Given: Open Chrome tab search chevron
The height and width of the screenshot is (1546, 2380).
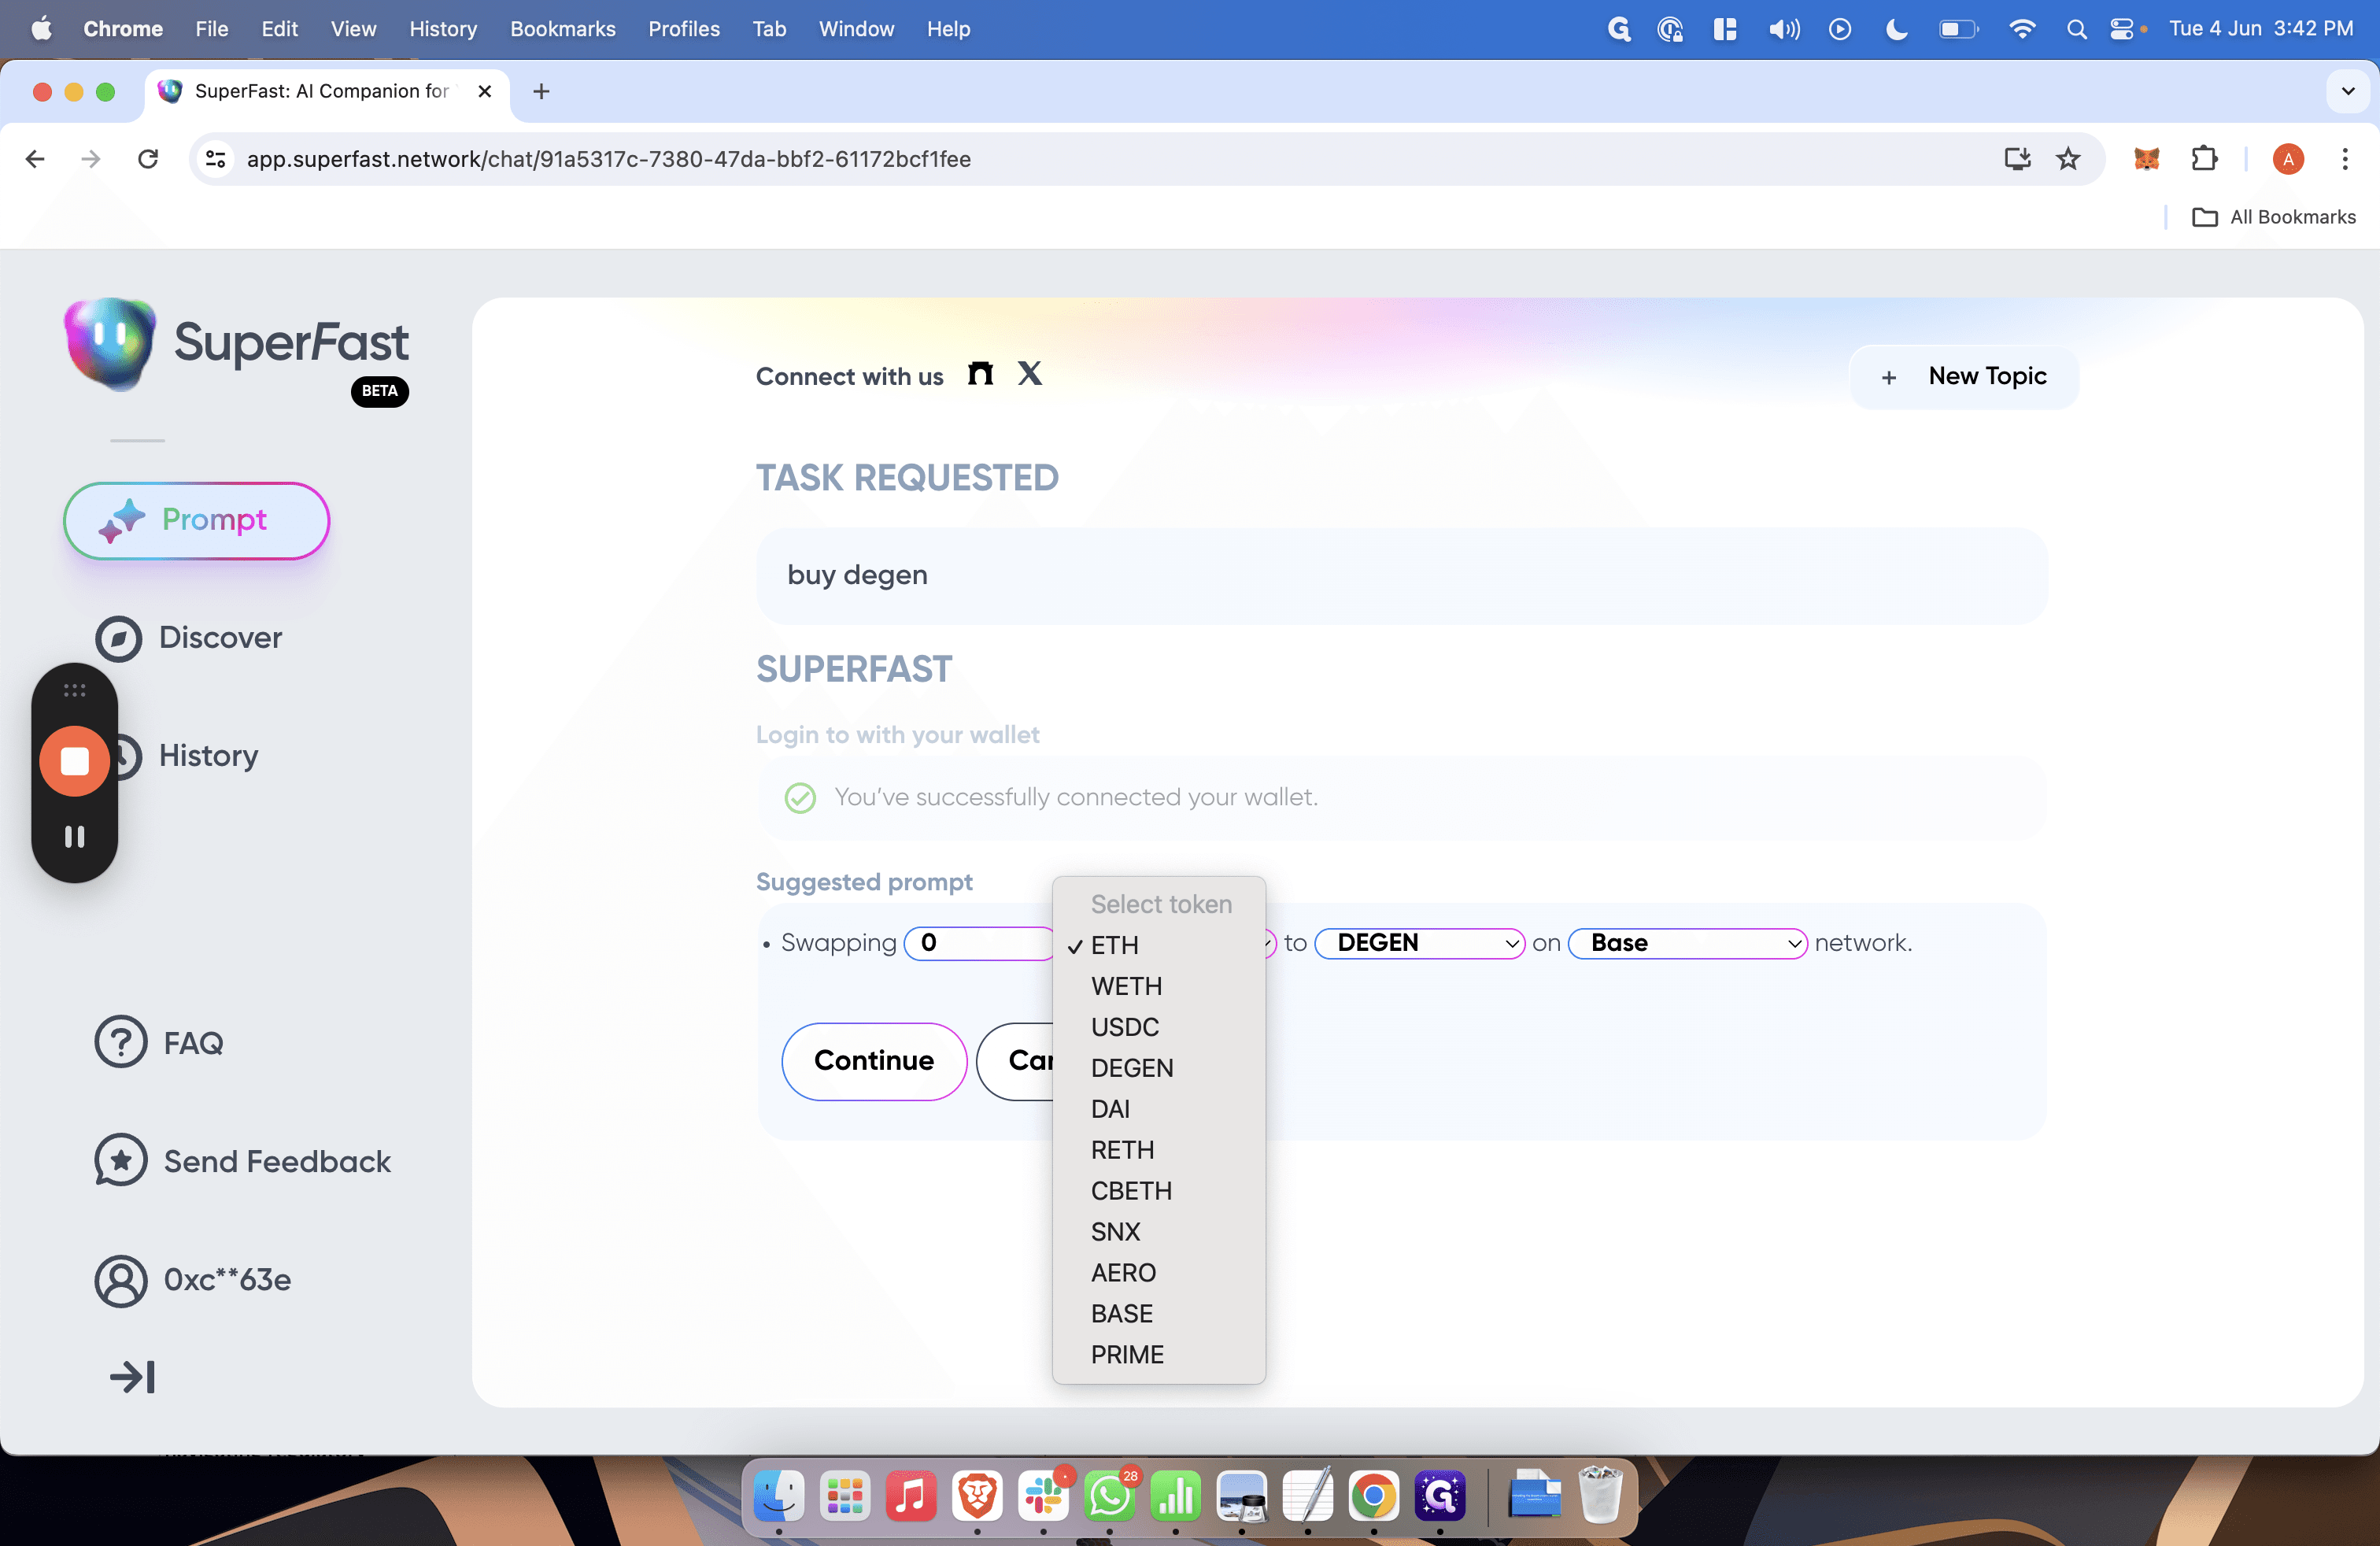Looking at the screenshot, I should tap(2348, 91).
